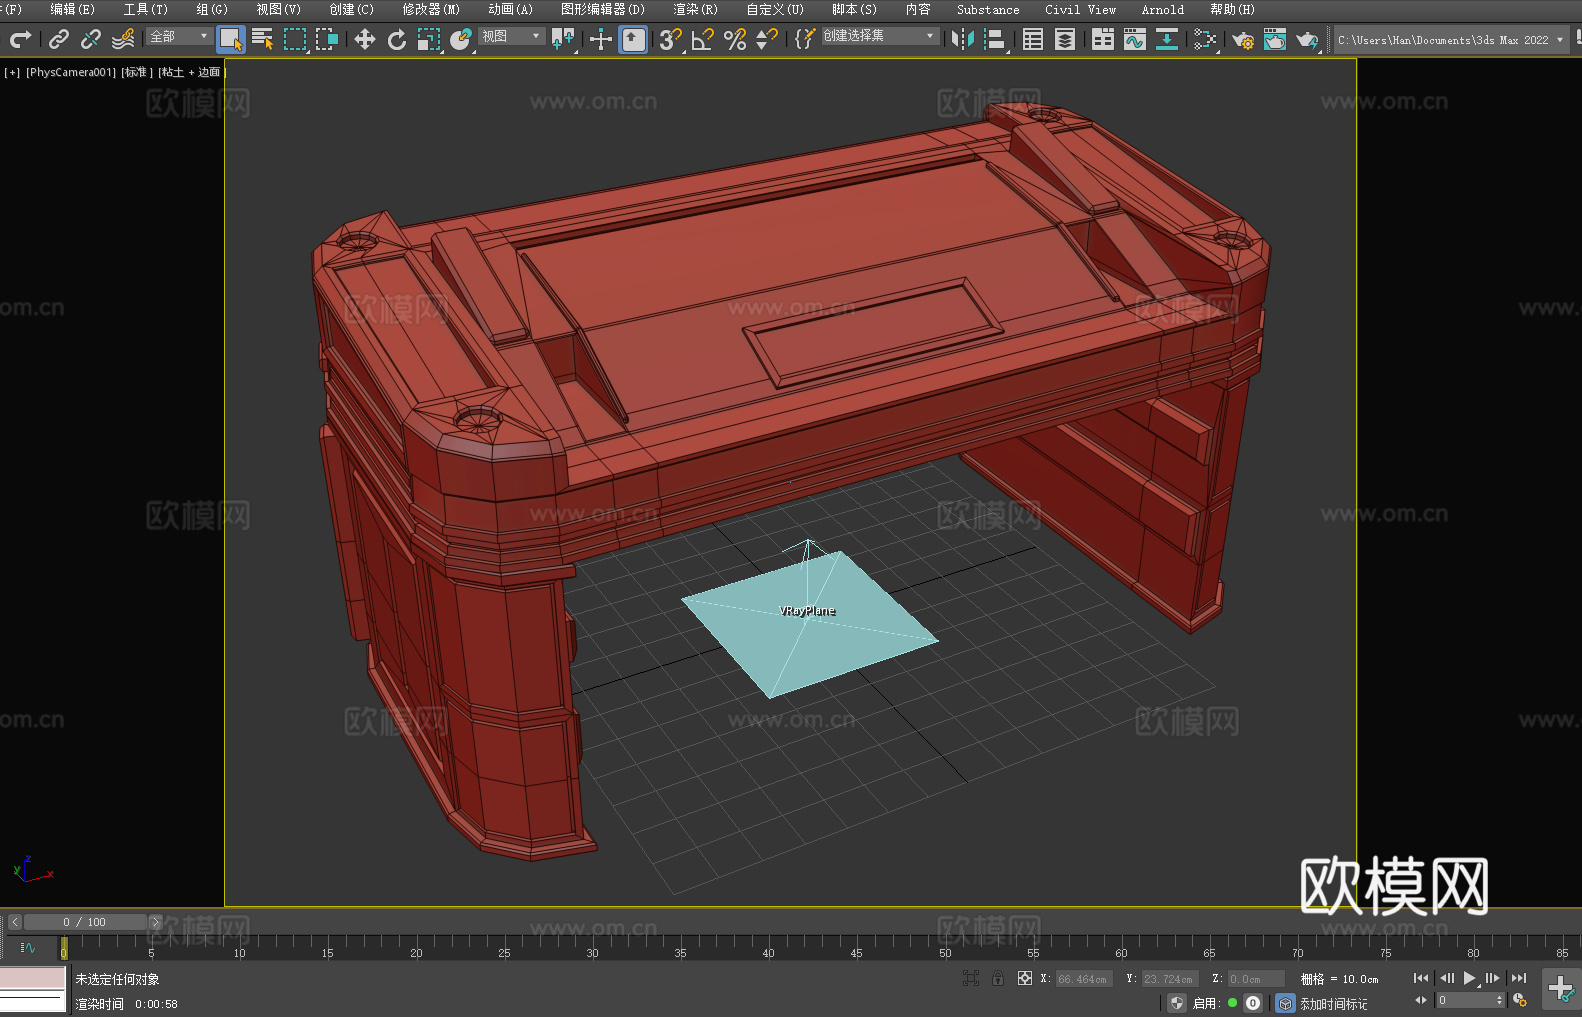Open Render Setup teapot icon

(x=1243, y=39)
